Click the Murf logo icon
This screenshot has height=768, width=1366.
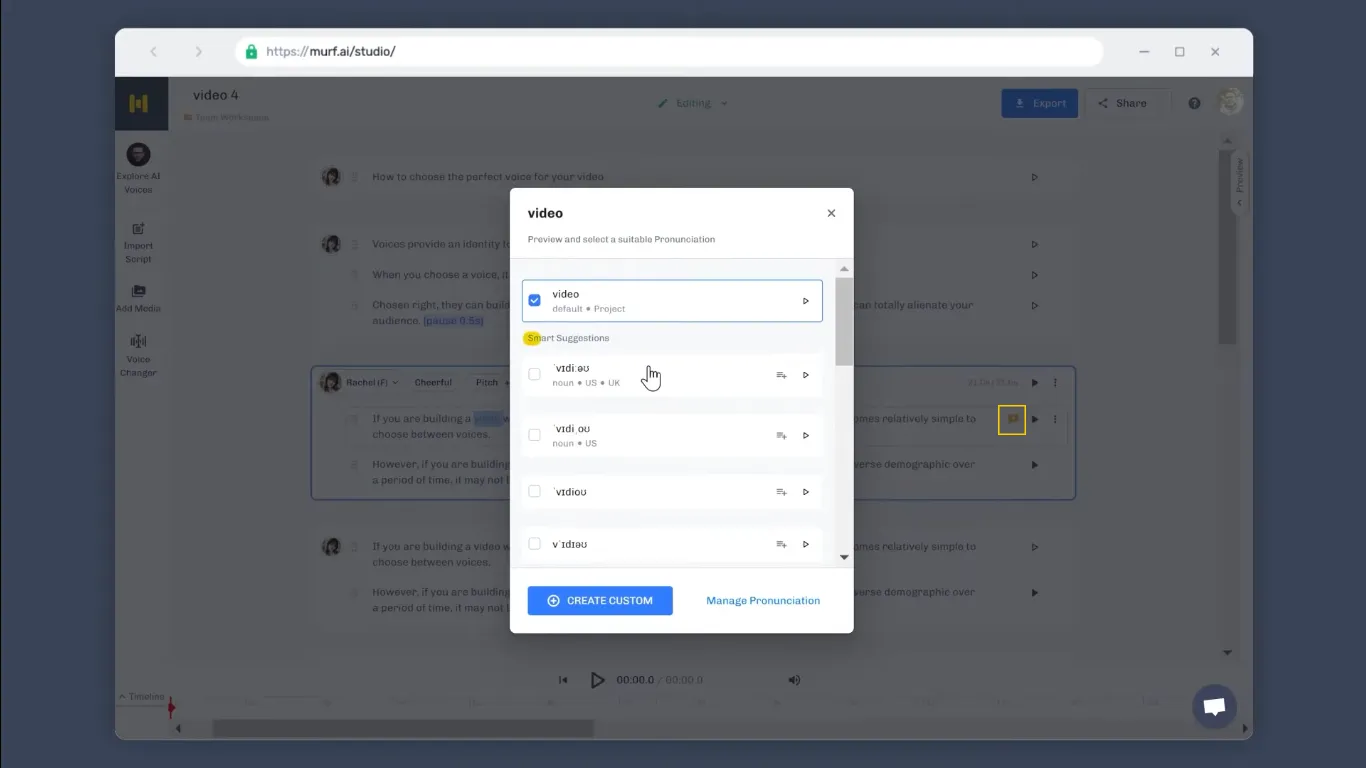tap(139, 103)
